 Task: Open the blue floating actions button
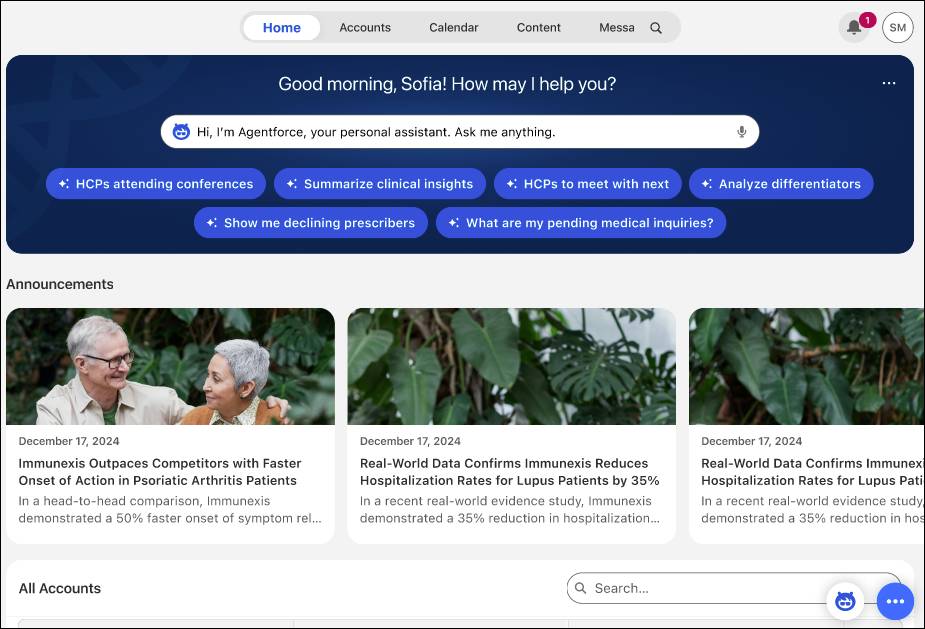[895, 601]
